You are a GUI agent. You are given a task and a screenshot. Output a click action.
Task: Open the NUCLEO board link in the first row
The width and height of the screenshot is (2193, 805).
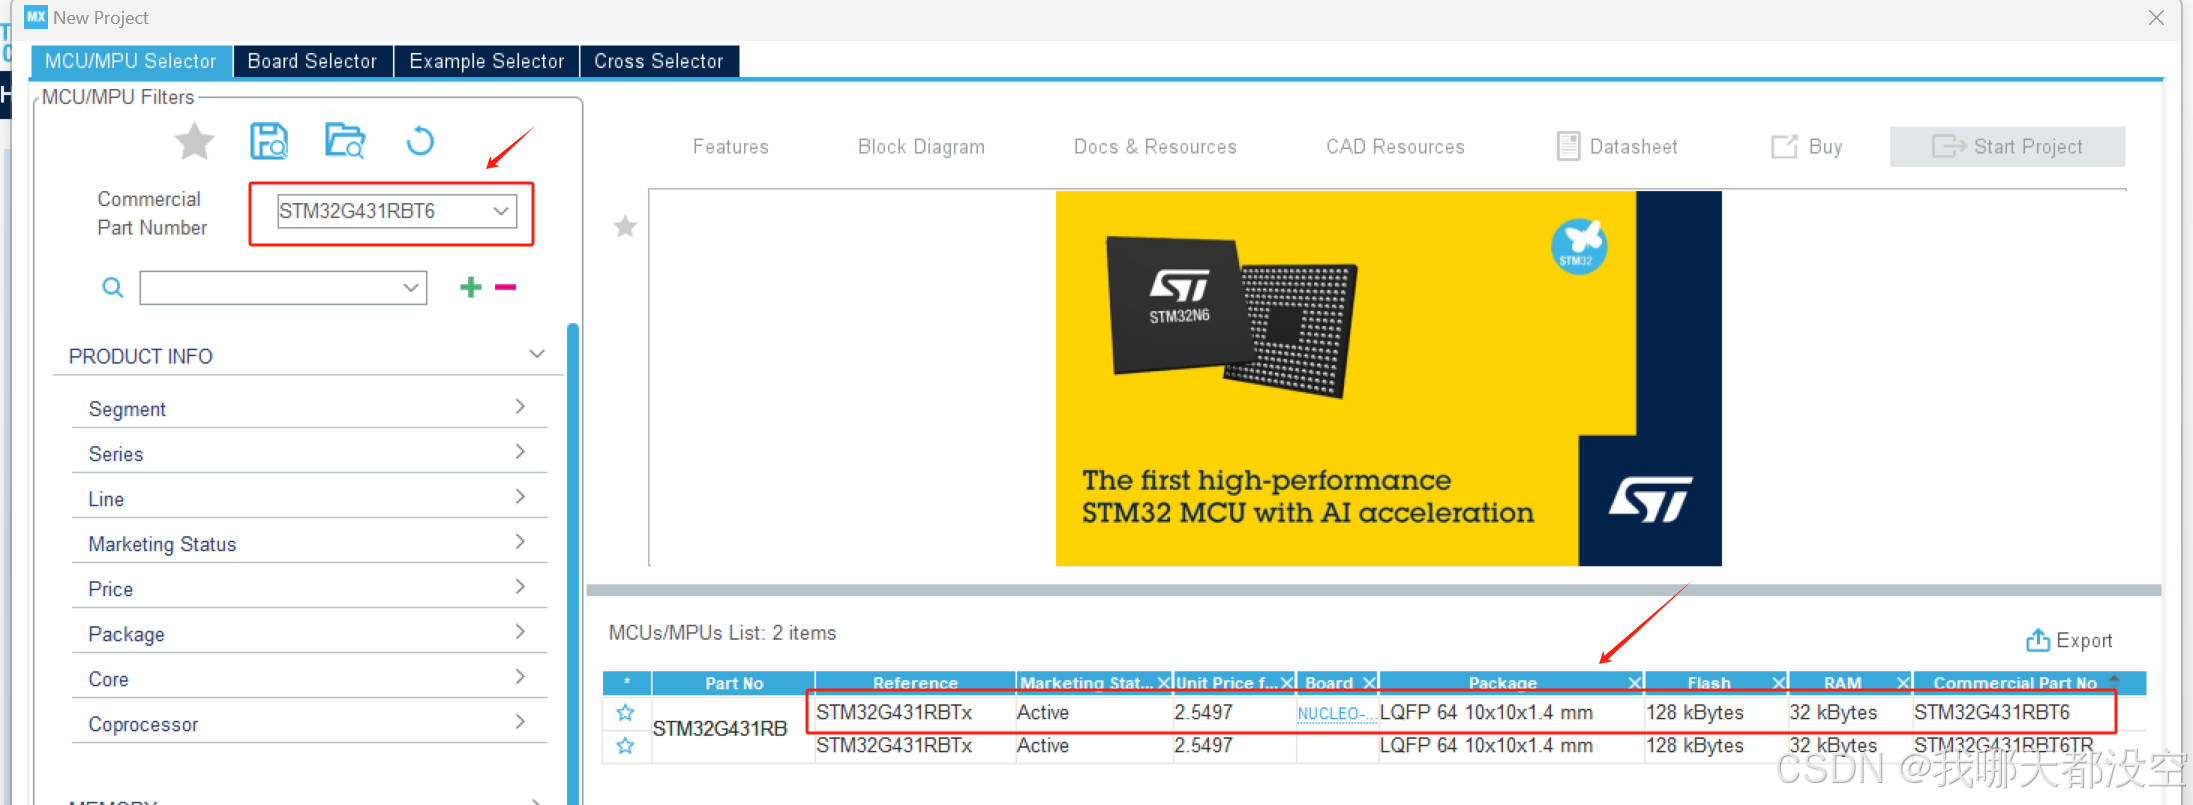(x=1336, y=713)
